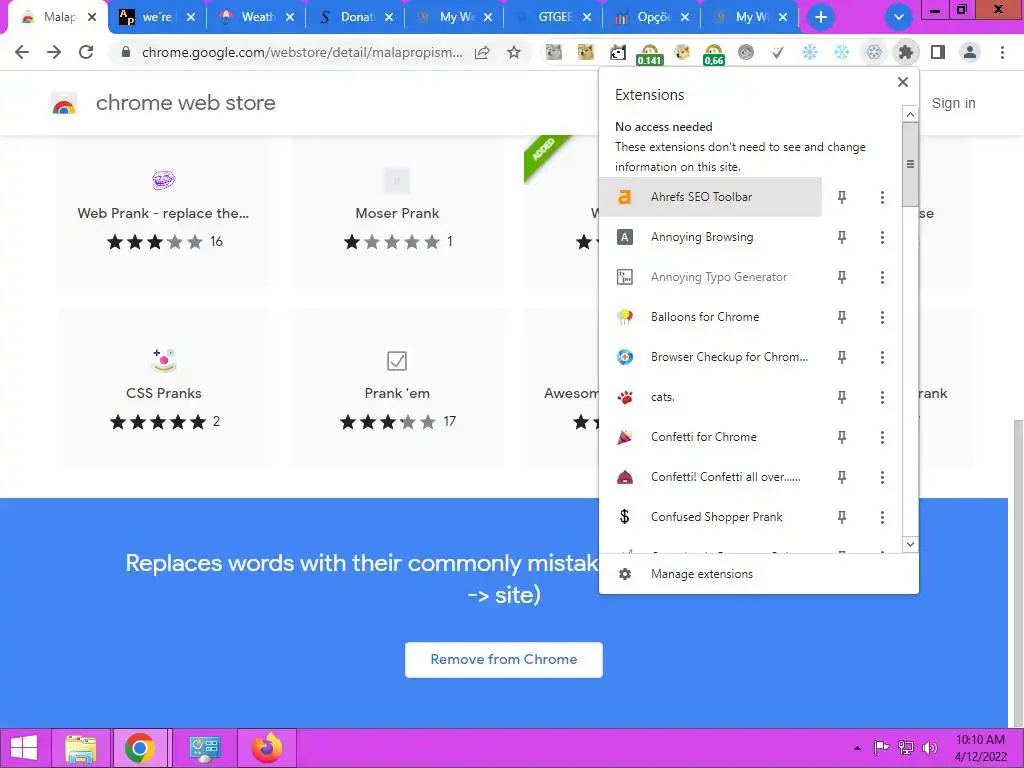This screenshot has width=1024, height=768.
Task: Click the grayscale doge extension icon
Action: (554, 52)
